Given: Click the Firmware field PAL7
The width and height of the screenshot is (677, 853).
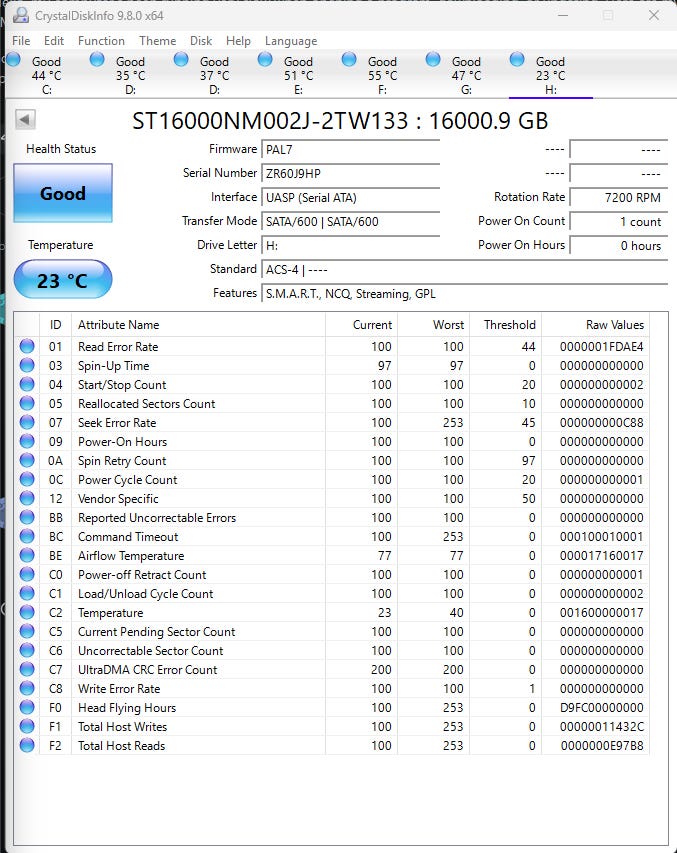Looking at the screenshot, I should coord(350,149).
